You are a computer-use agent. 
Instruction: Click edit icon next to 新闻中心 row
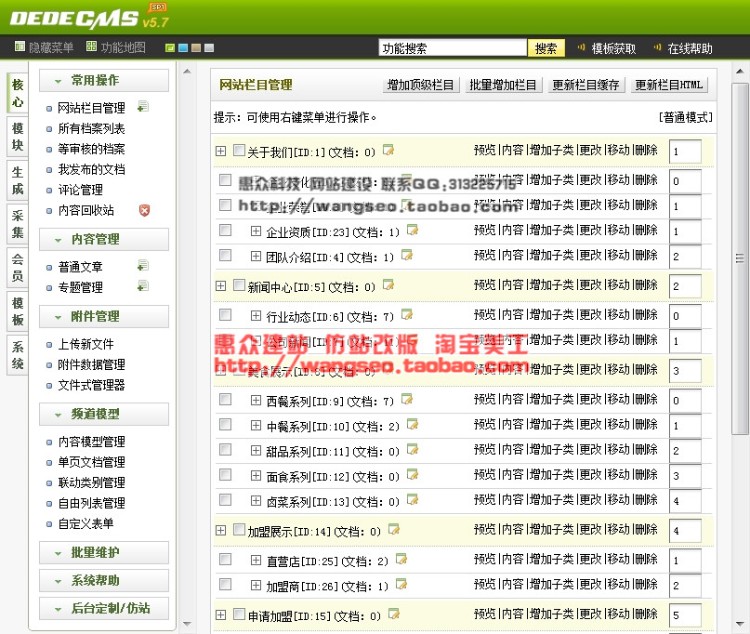[388, 285]
